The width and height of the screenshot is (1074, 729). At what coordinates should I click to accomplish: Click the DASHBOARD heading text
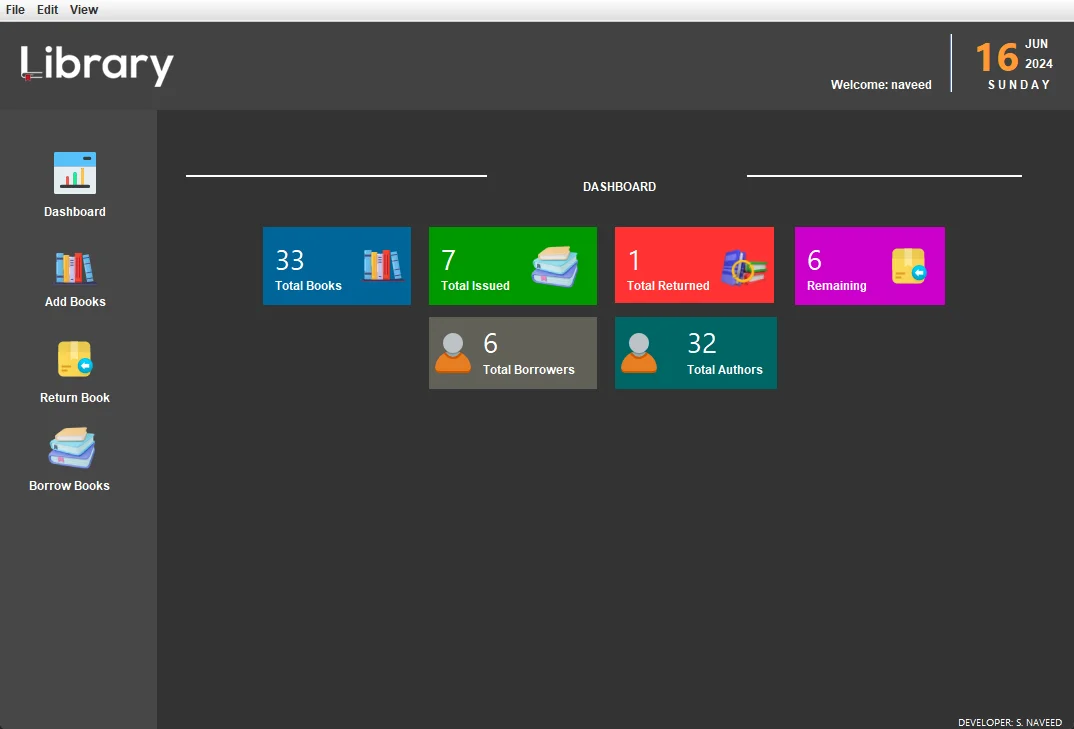tap(619, 186)
